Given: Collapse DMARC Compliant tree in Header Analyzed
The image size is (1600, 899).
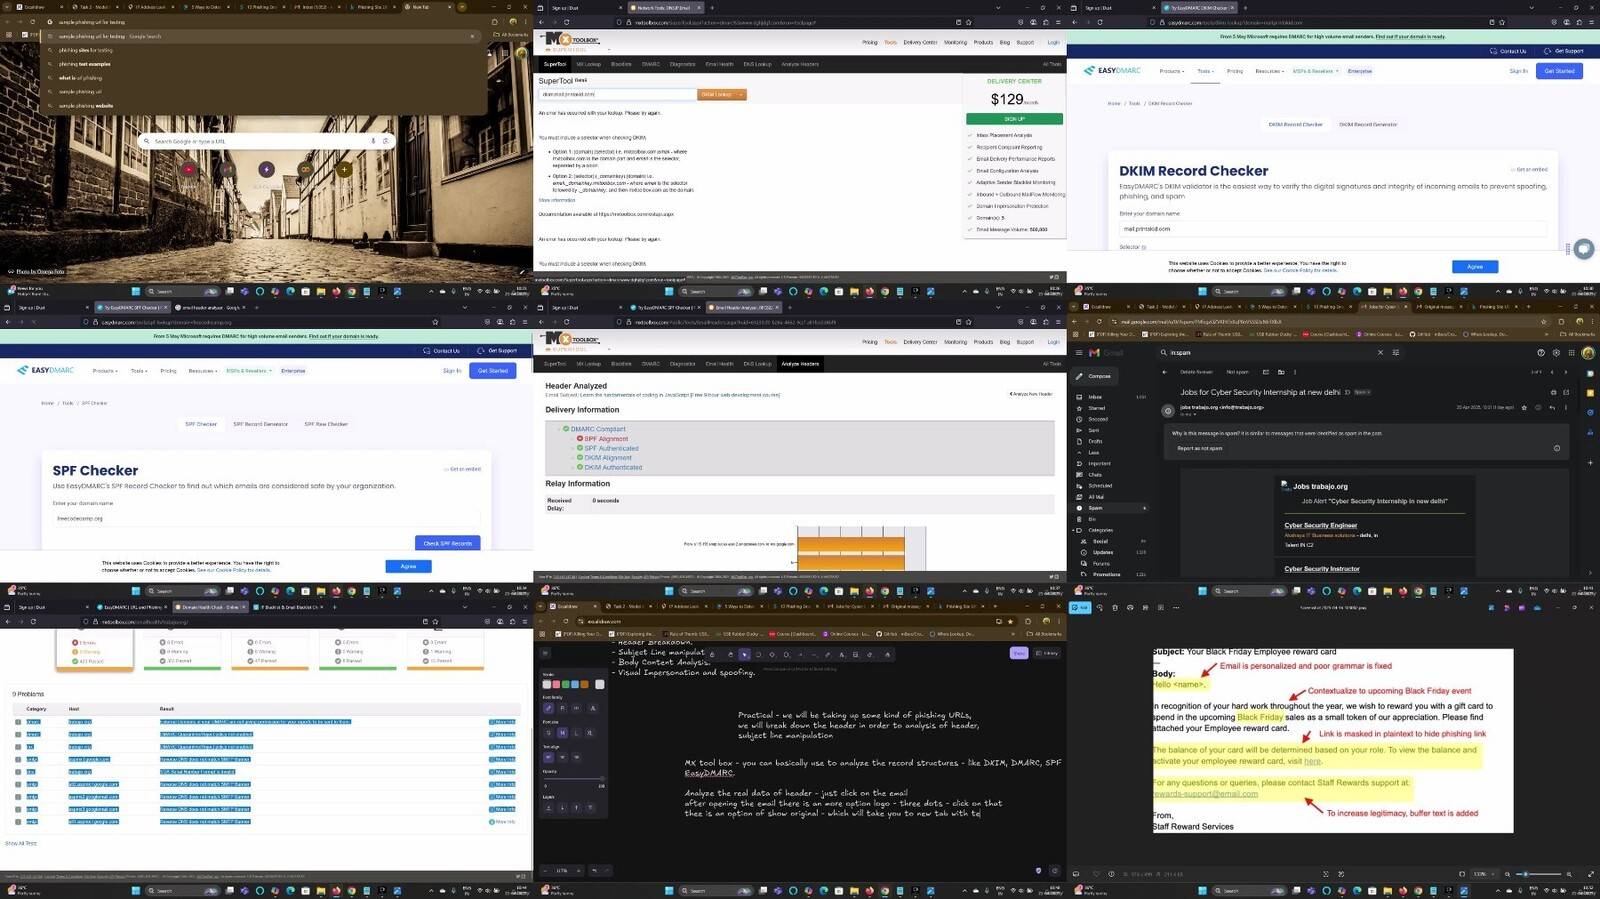Looking at the screenshot, I should click(559, 429).
